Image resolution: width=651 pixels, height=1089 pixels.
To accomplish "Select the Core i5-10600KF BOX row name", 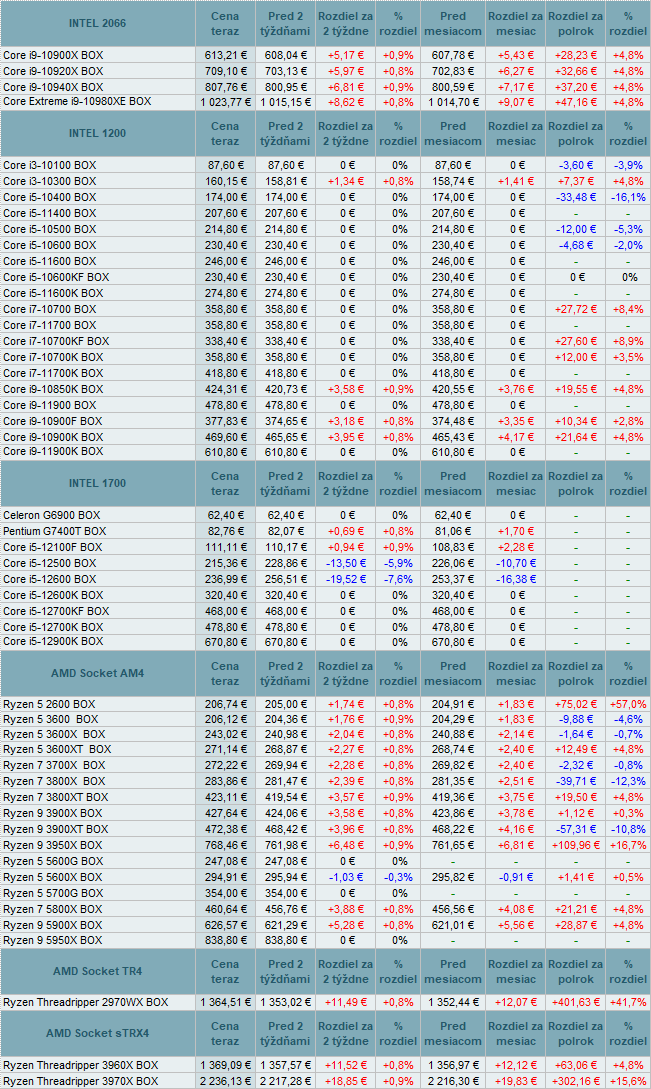I will pos(56,277).
